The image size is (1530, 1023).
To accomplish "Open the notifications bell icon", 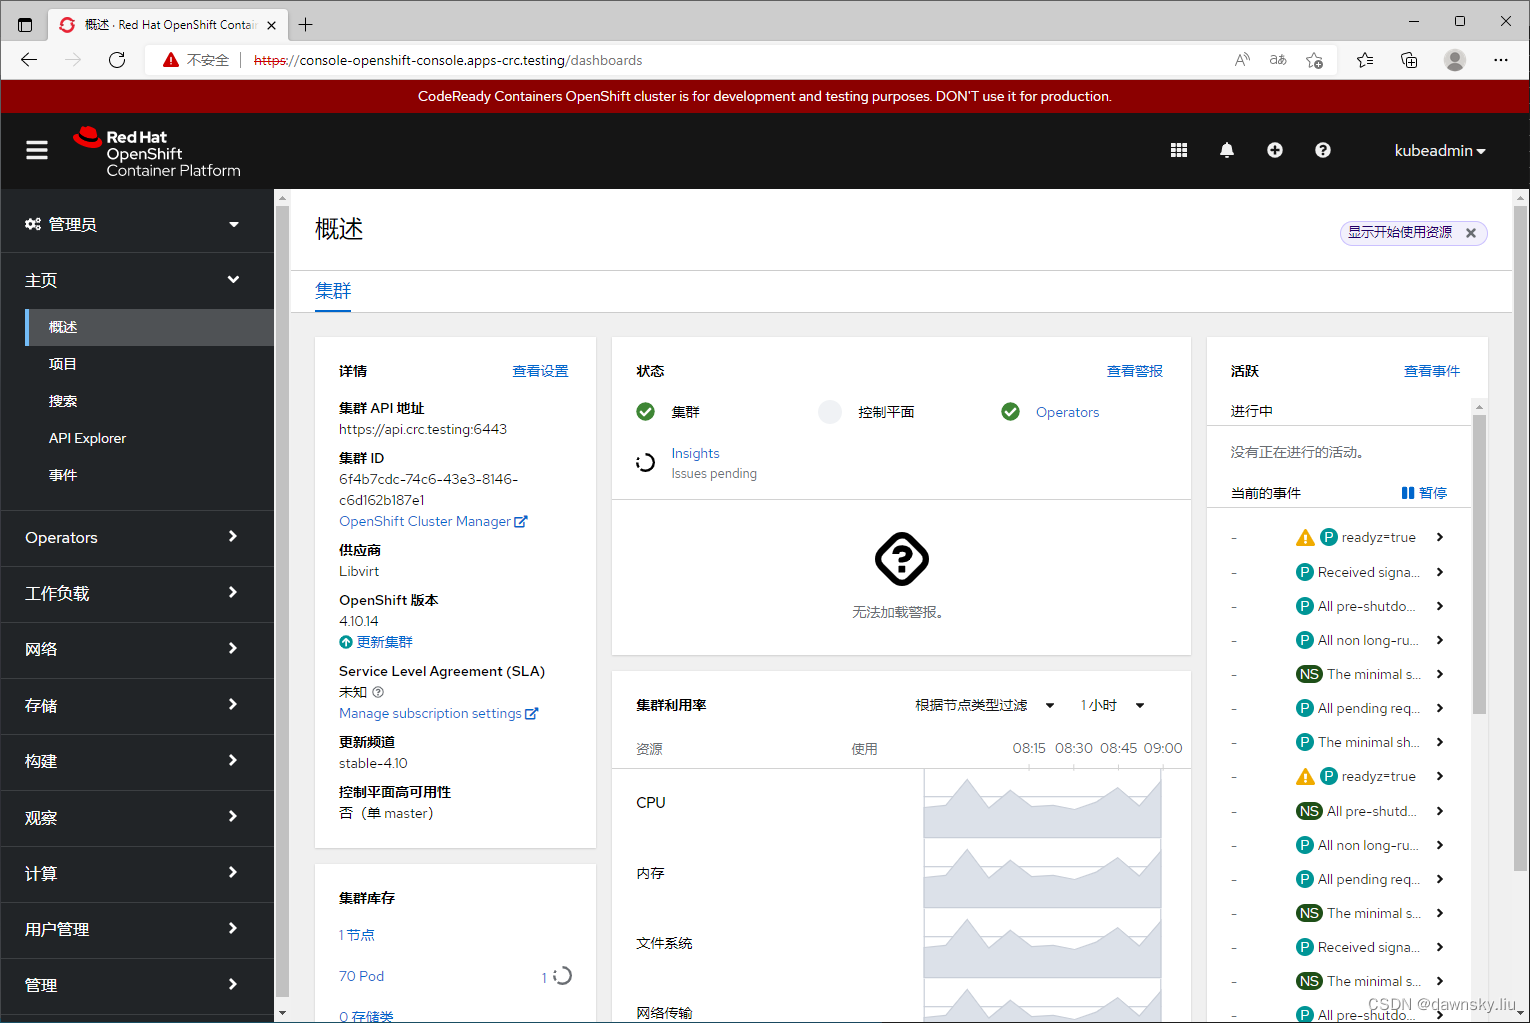I will (x=1226, y=150).
